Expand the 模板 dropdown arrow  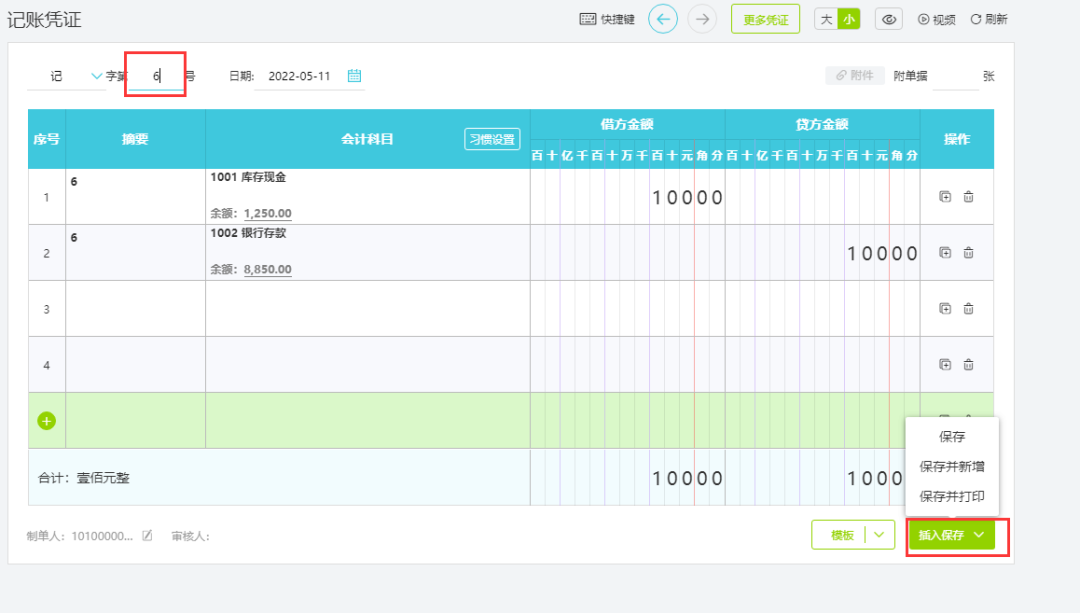click(879, 535)
